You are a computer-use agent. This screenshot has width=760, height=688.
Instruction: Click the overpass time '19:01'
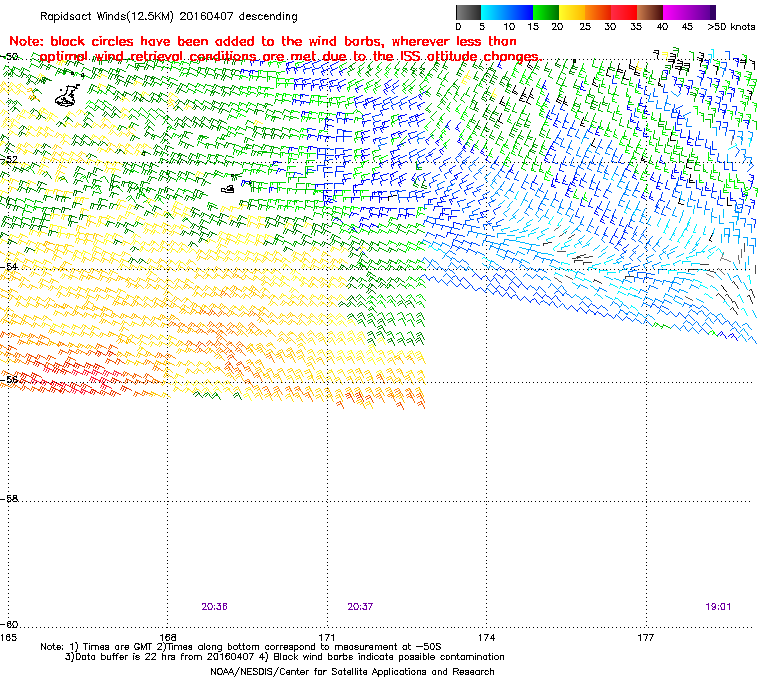718,607
